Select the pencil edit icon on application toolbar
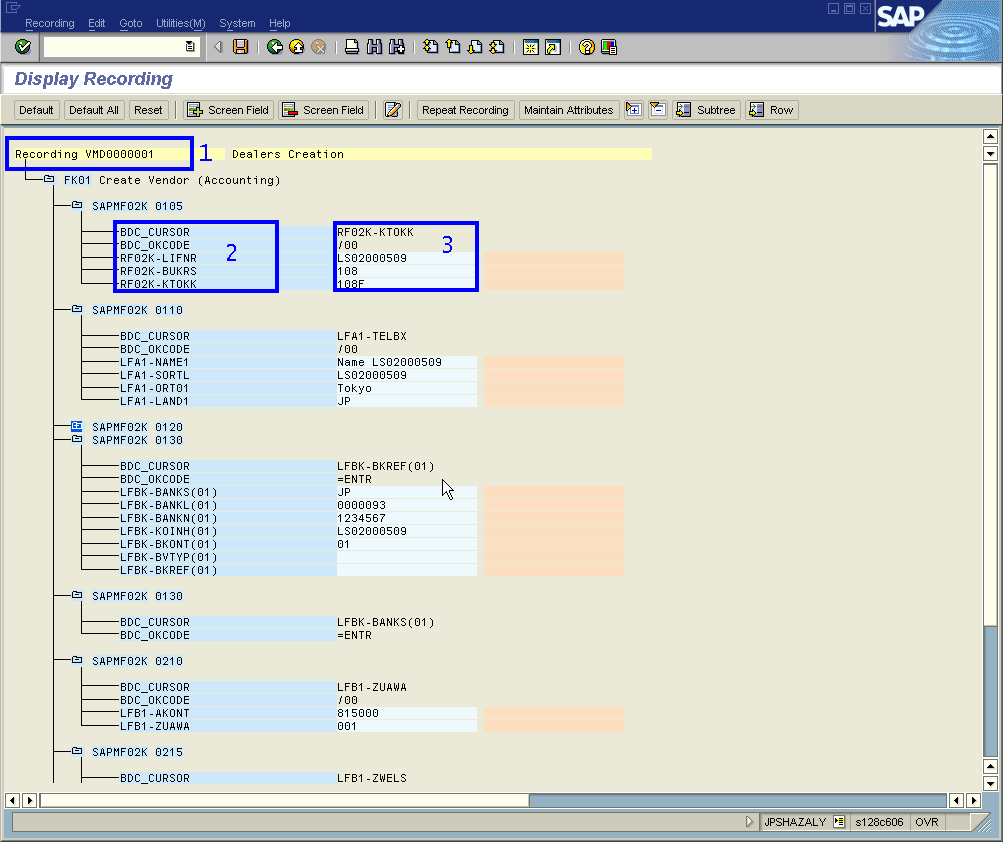Image resolution: width=1003 pixels, height=842 pixels. (x=394, y=110)
